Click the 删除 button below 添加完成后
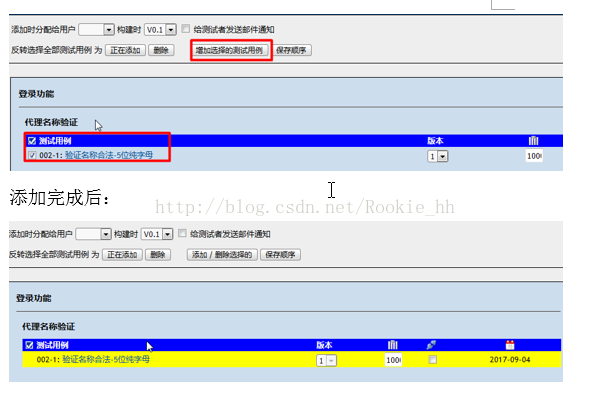 point(158,255)
